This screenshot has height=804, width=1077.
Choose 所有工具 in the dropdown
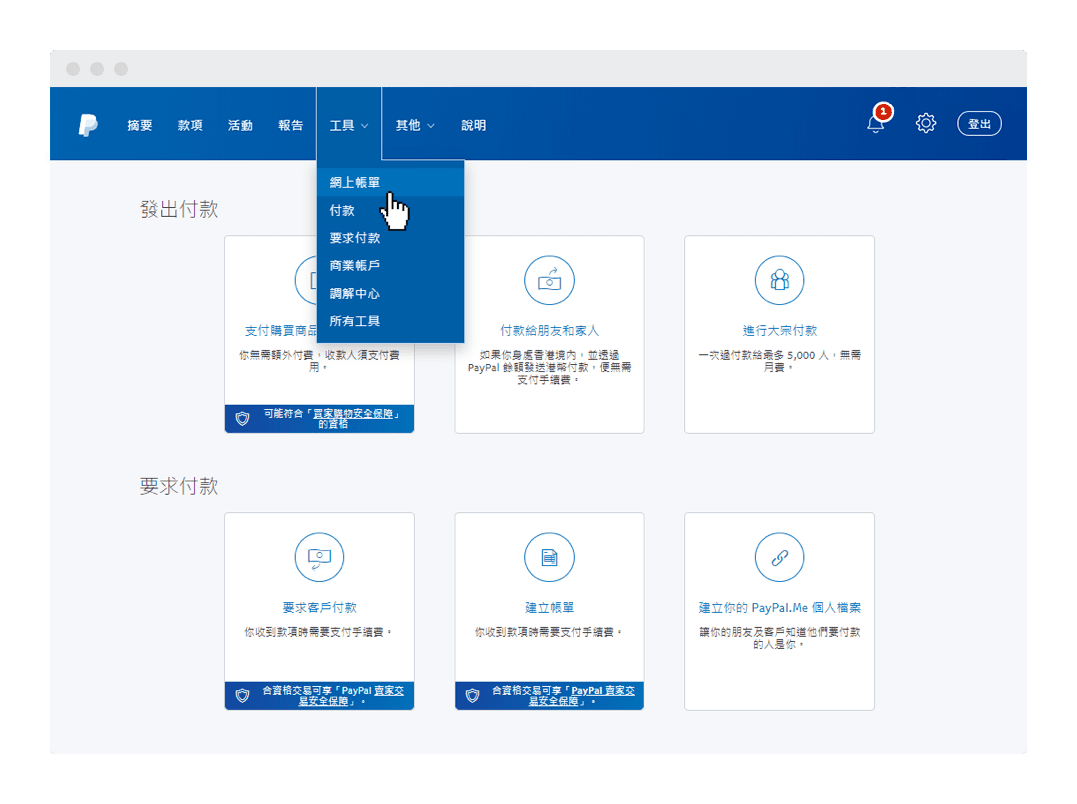point(355,321)
